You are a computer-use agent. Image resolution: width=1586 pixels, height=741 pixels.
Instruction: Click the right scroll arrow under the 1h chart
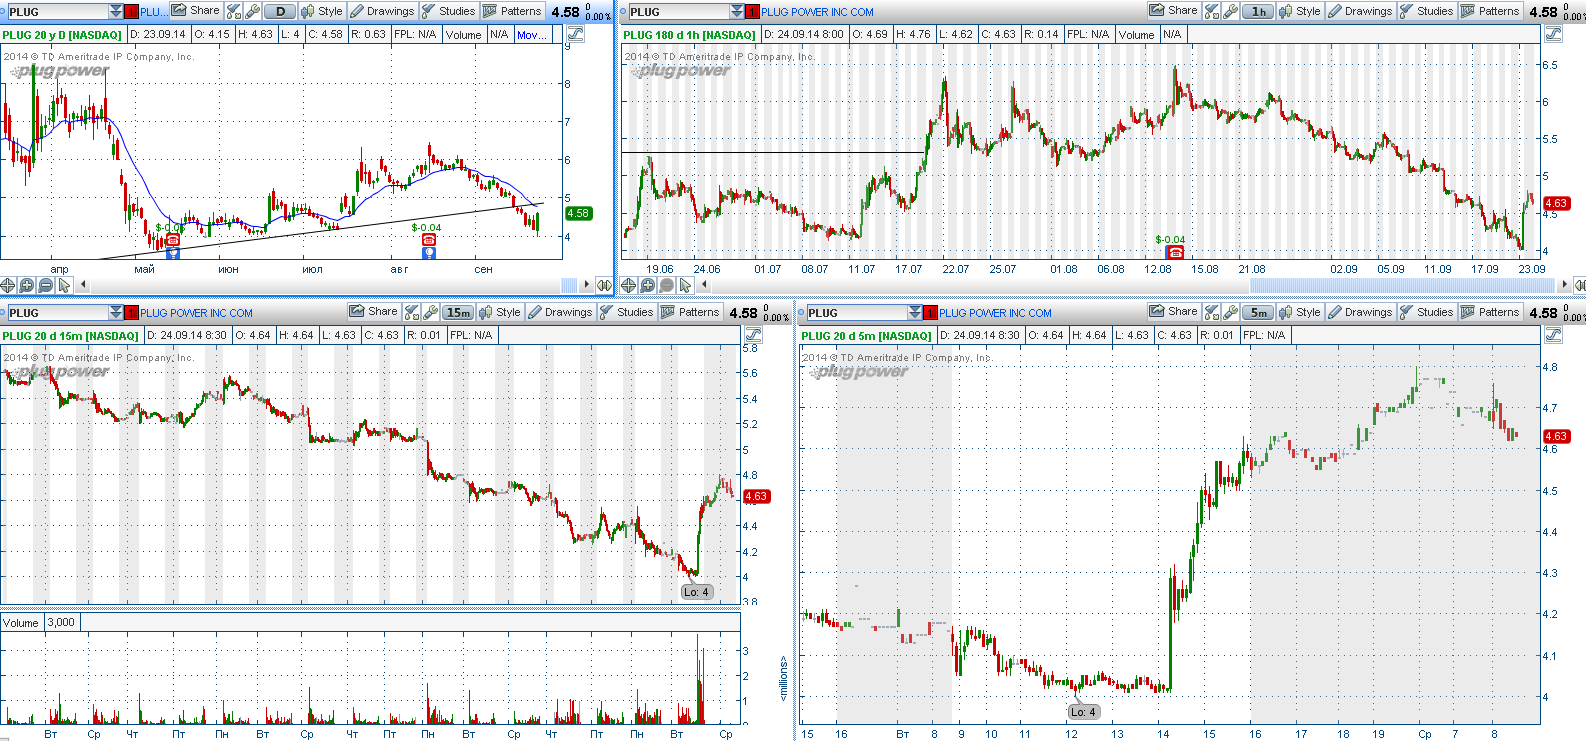pyautogui.click(x=1565, y=285)
